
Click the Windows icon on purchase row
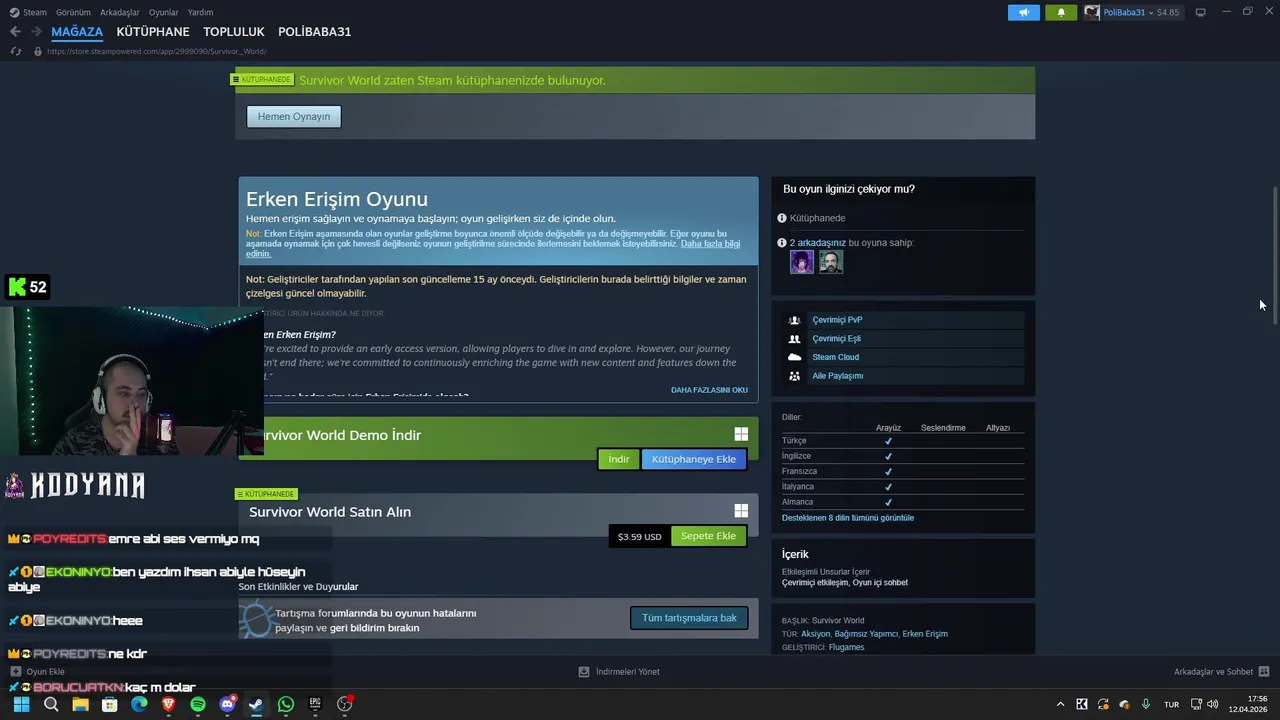click(741, 511)
